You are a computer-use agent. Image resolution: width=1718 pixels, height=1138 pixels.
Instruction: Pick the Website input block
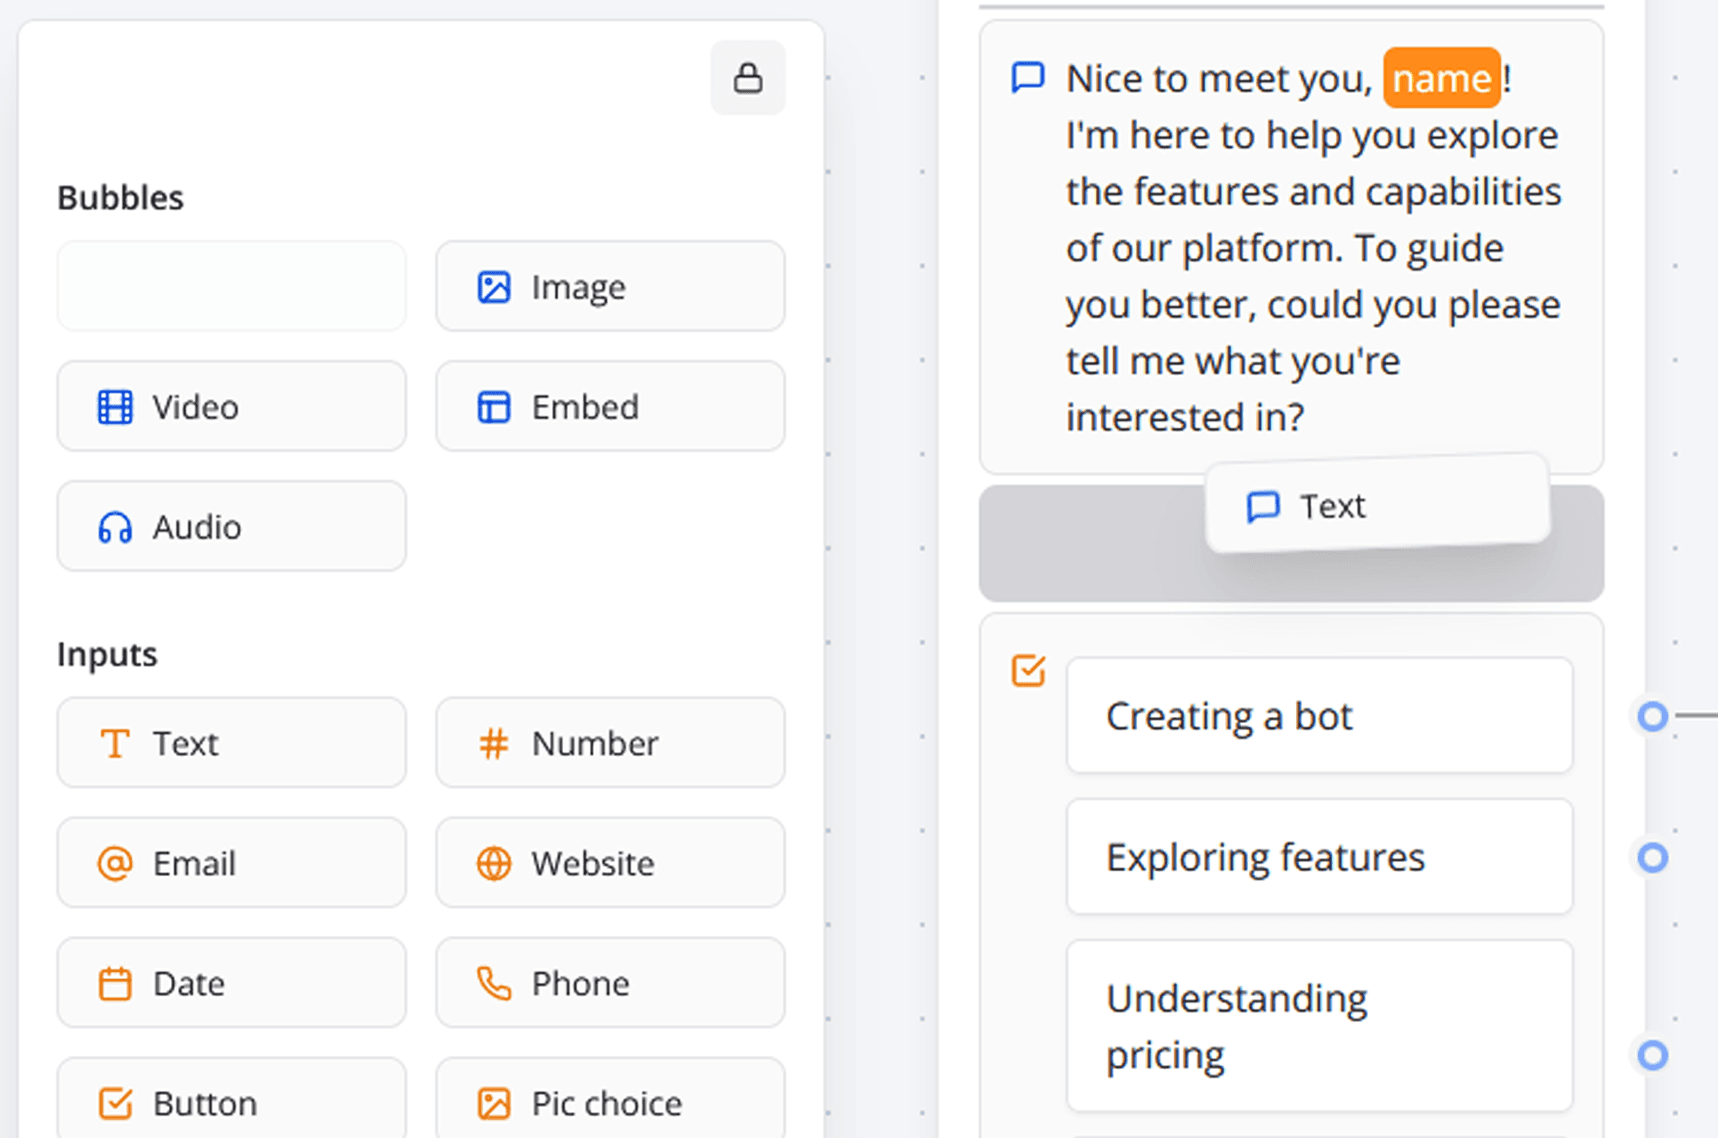[610, 863]
